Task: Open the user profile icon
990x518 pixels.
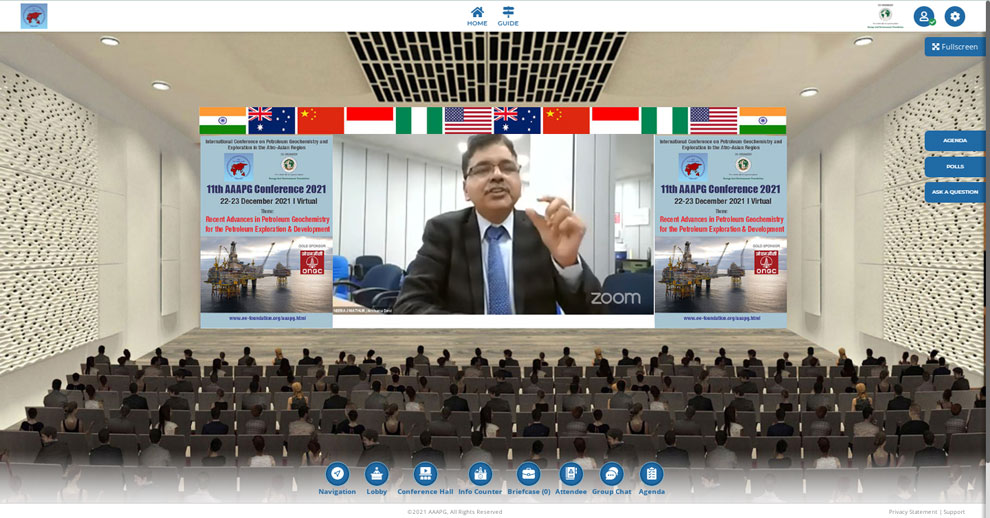Action: [x=924, y=16]
